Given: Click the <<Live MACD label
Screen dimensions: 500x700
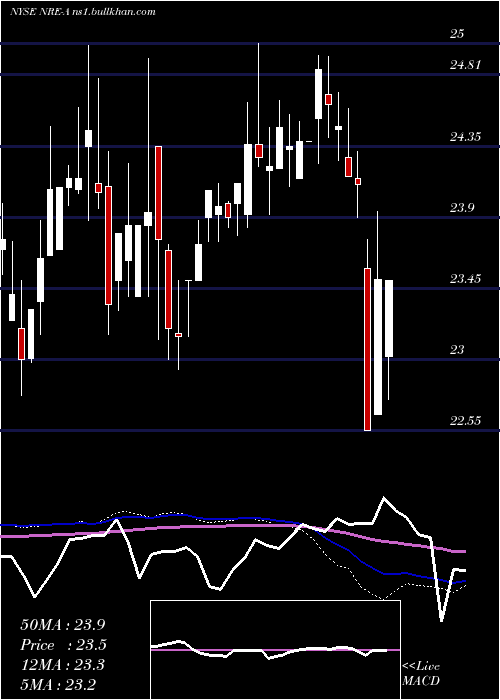Looking at the screenshot, I should (x=421, y=674).
